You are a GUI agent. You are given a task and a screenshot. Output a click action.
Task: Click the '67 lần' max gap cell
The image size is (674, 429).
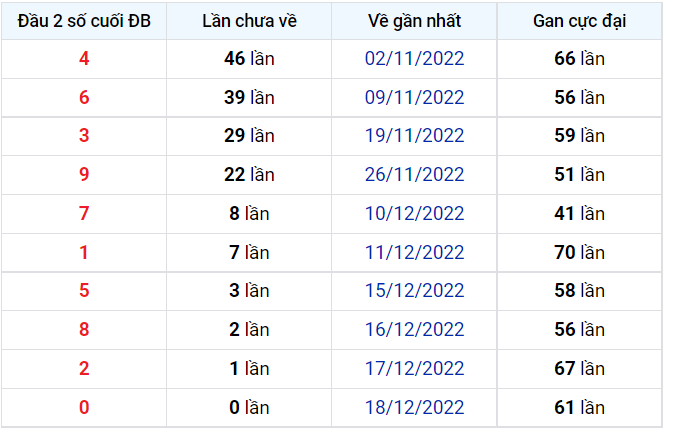[x=579, y=369]
